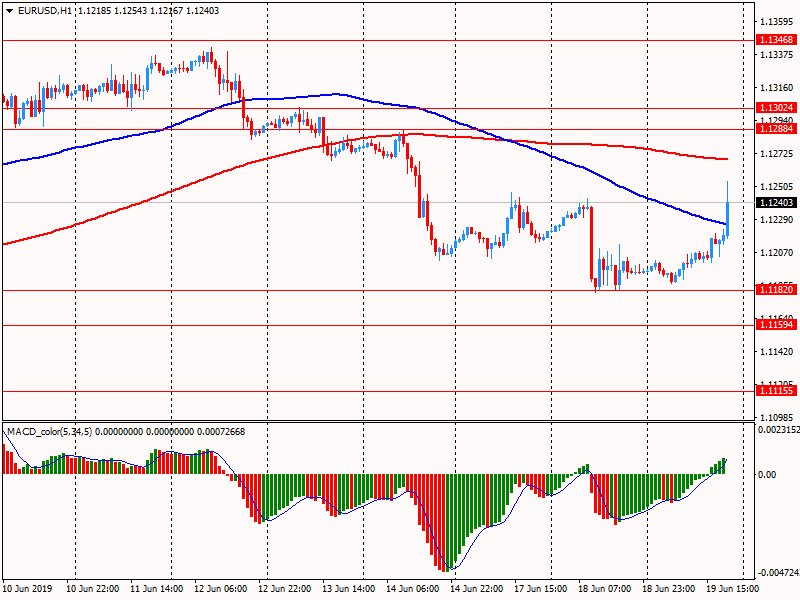This screenshot has height=600, width=800.
Task: Select the EURUSD,H1 chart title text
Action: tap(45, 11)
